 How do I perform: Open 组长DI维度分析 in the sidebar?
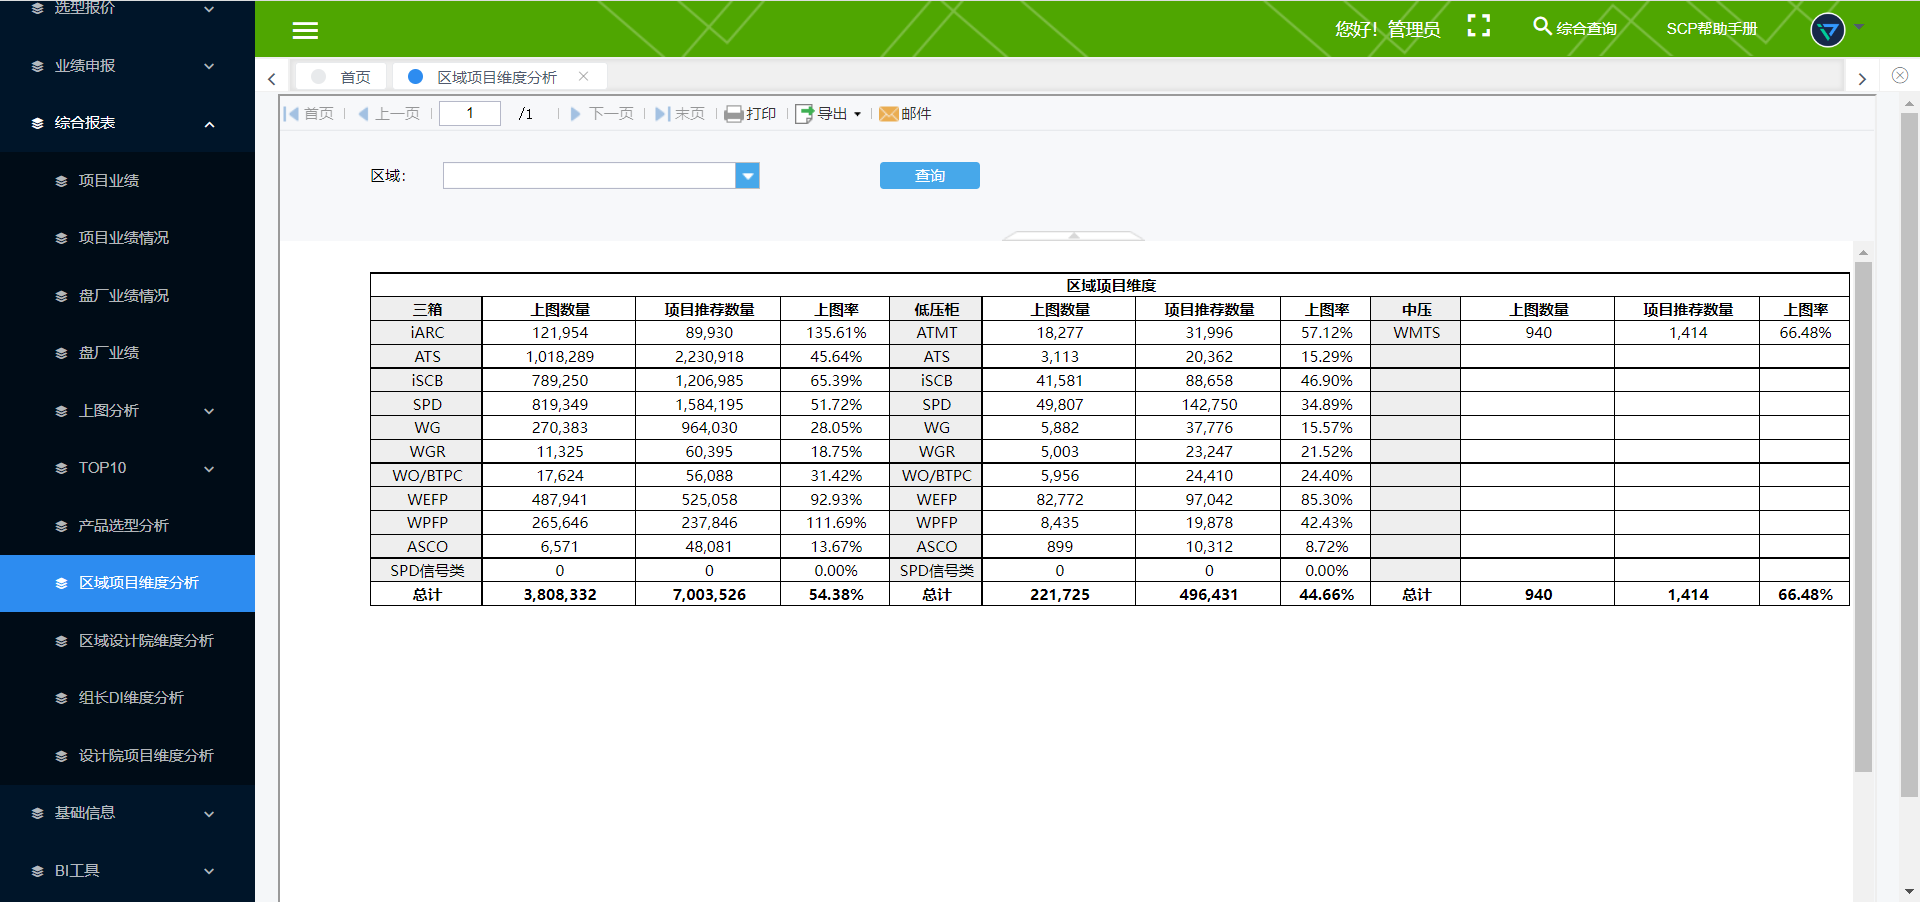click(127, 698)
